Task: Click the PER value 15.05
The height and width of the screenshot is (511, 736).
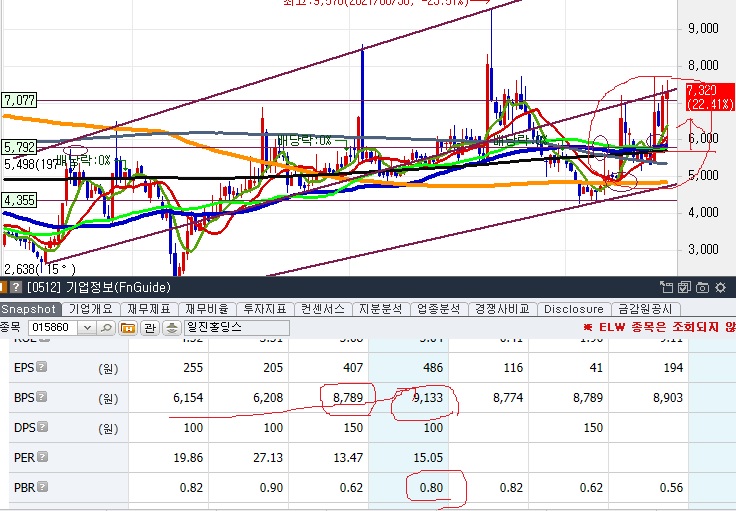Action: (x=428, y=458)
